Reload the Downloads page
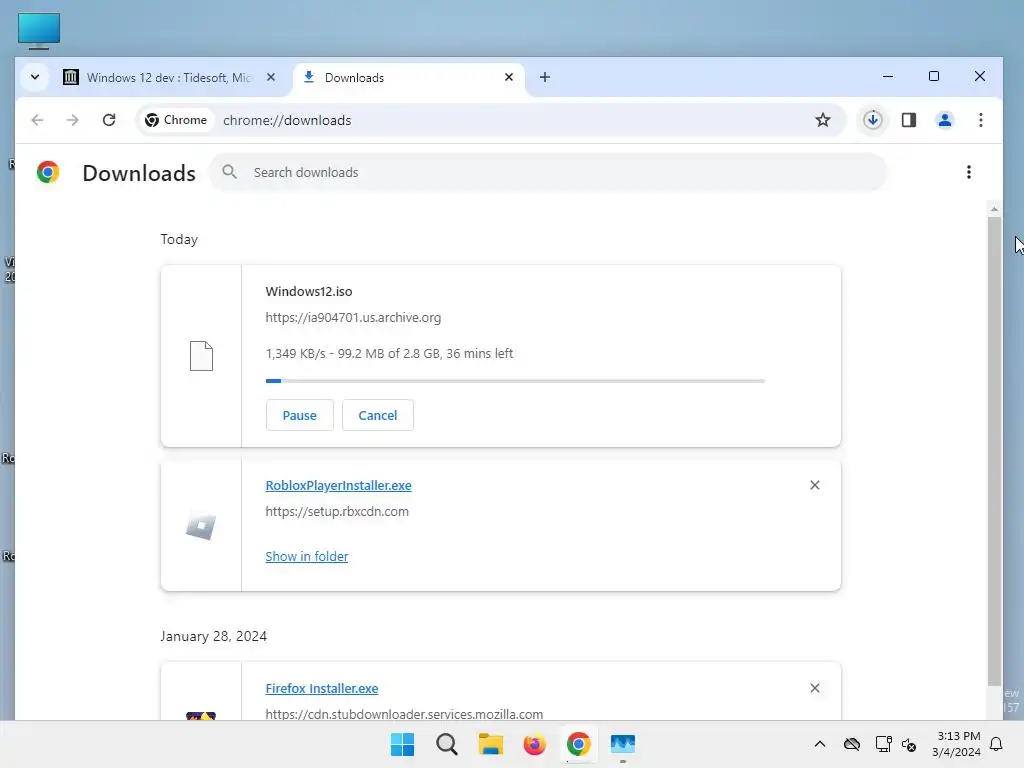 (109, 120)
